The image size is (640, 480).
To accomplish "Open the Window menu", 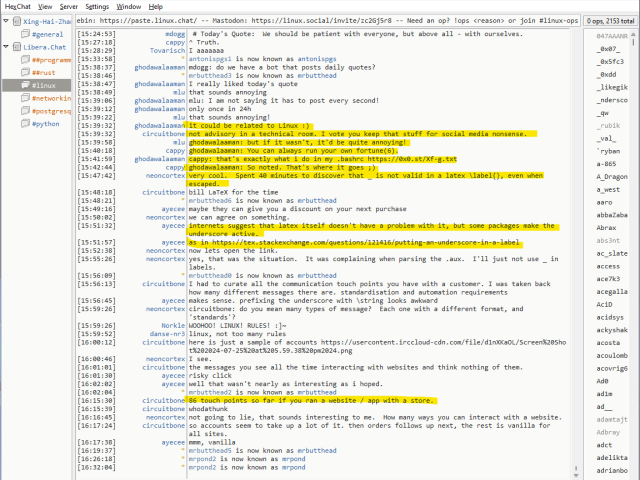I will click(x=128, y=6).
